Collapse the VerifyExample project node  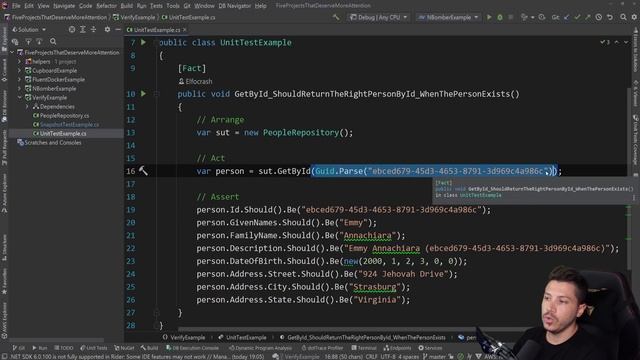[19, 98]
